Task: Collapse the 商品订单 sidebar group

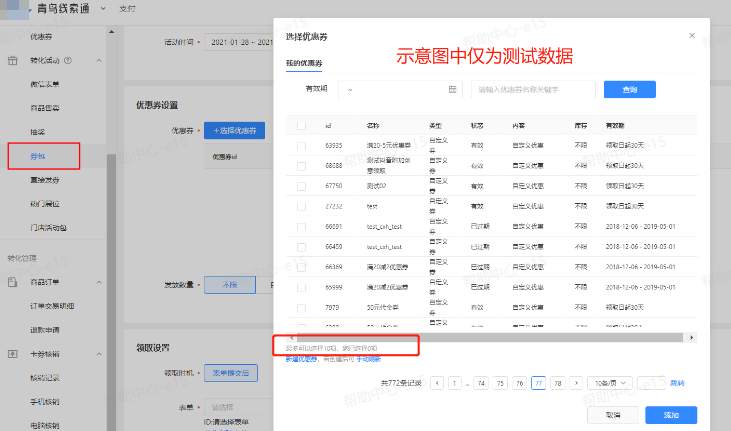Action: point(99,282)
